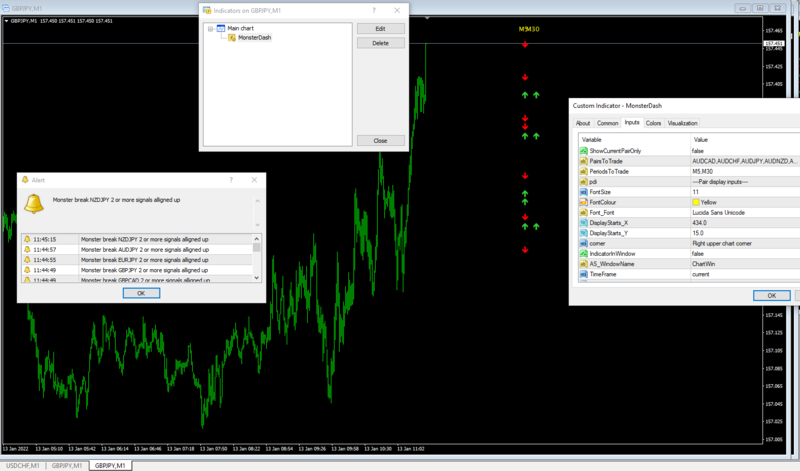Edit the ShowCurrentPairOnly false value
This screenshot has width=800, height=471.
coord(745,151)
